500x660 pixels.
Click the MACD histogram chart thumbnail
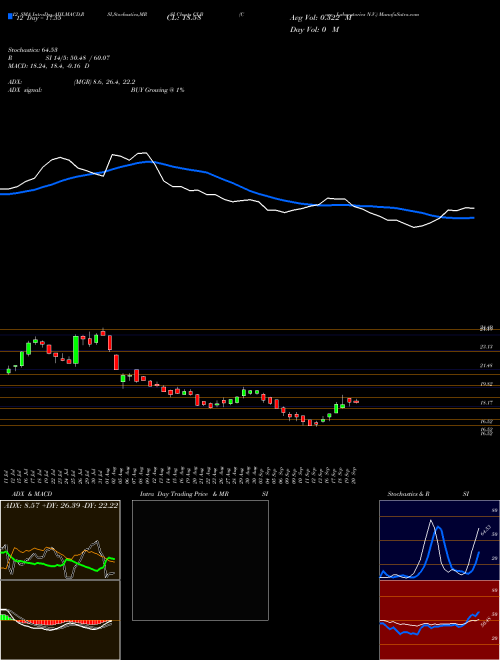pyautogui.click(x=60, y=620)
